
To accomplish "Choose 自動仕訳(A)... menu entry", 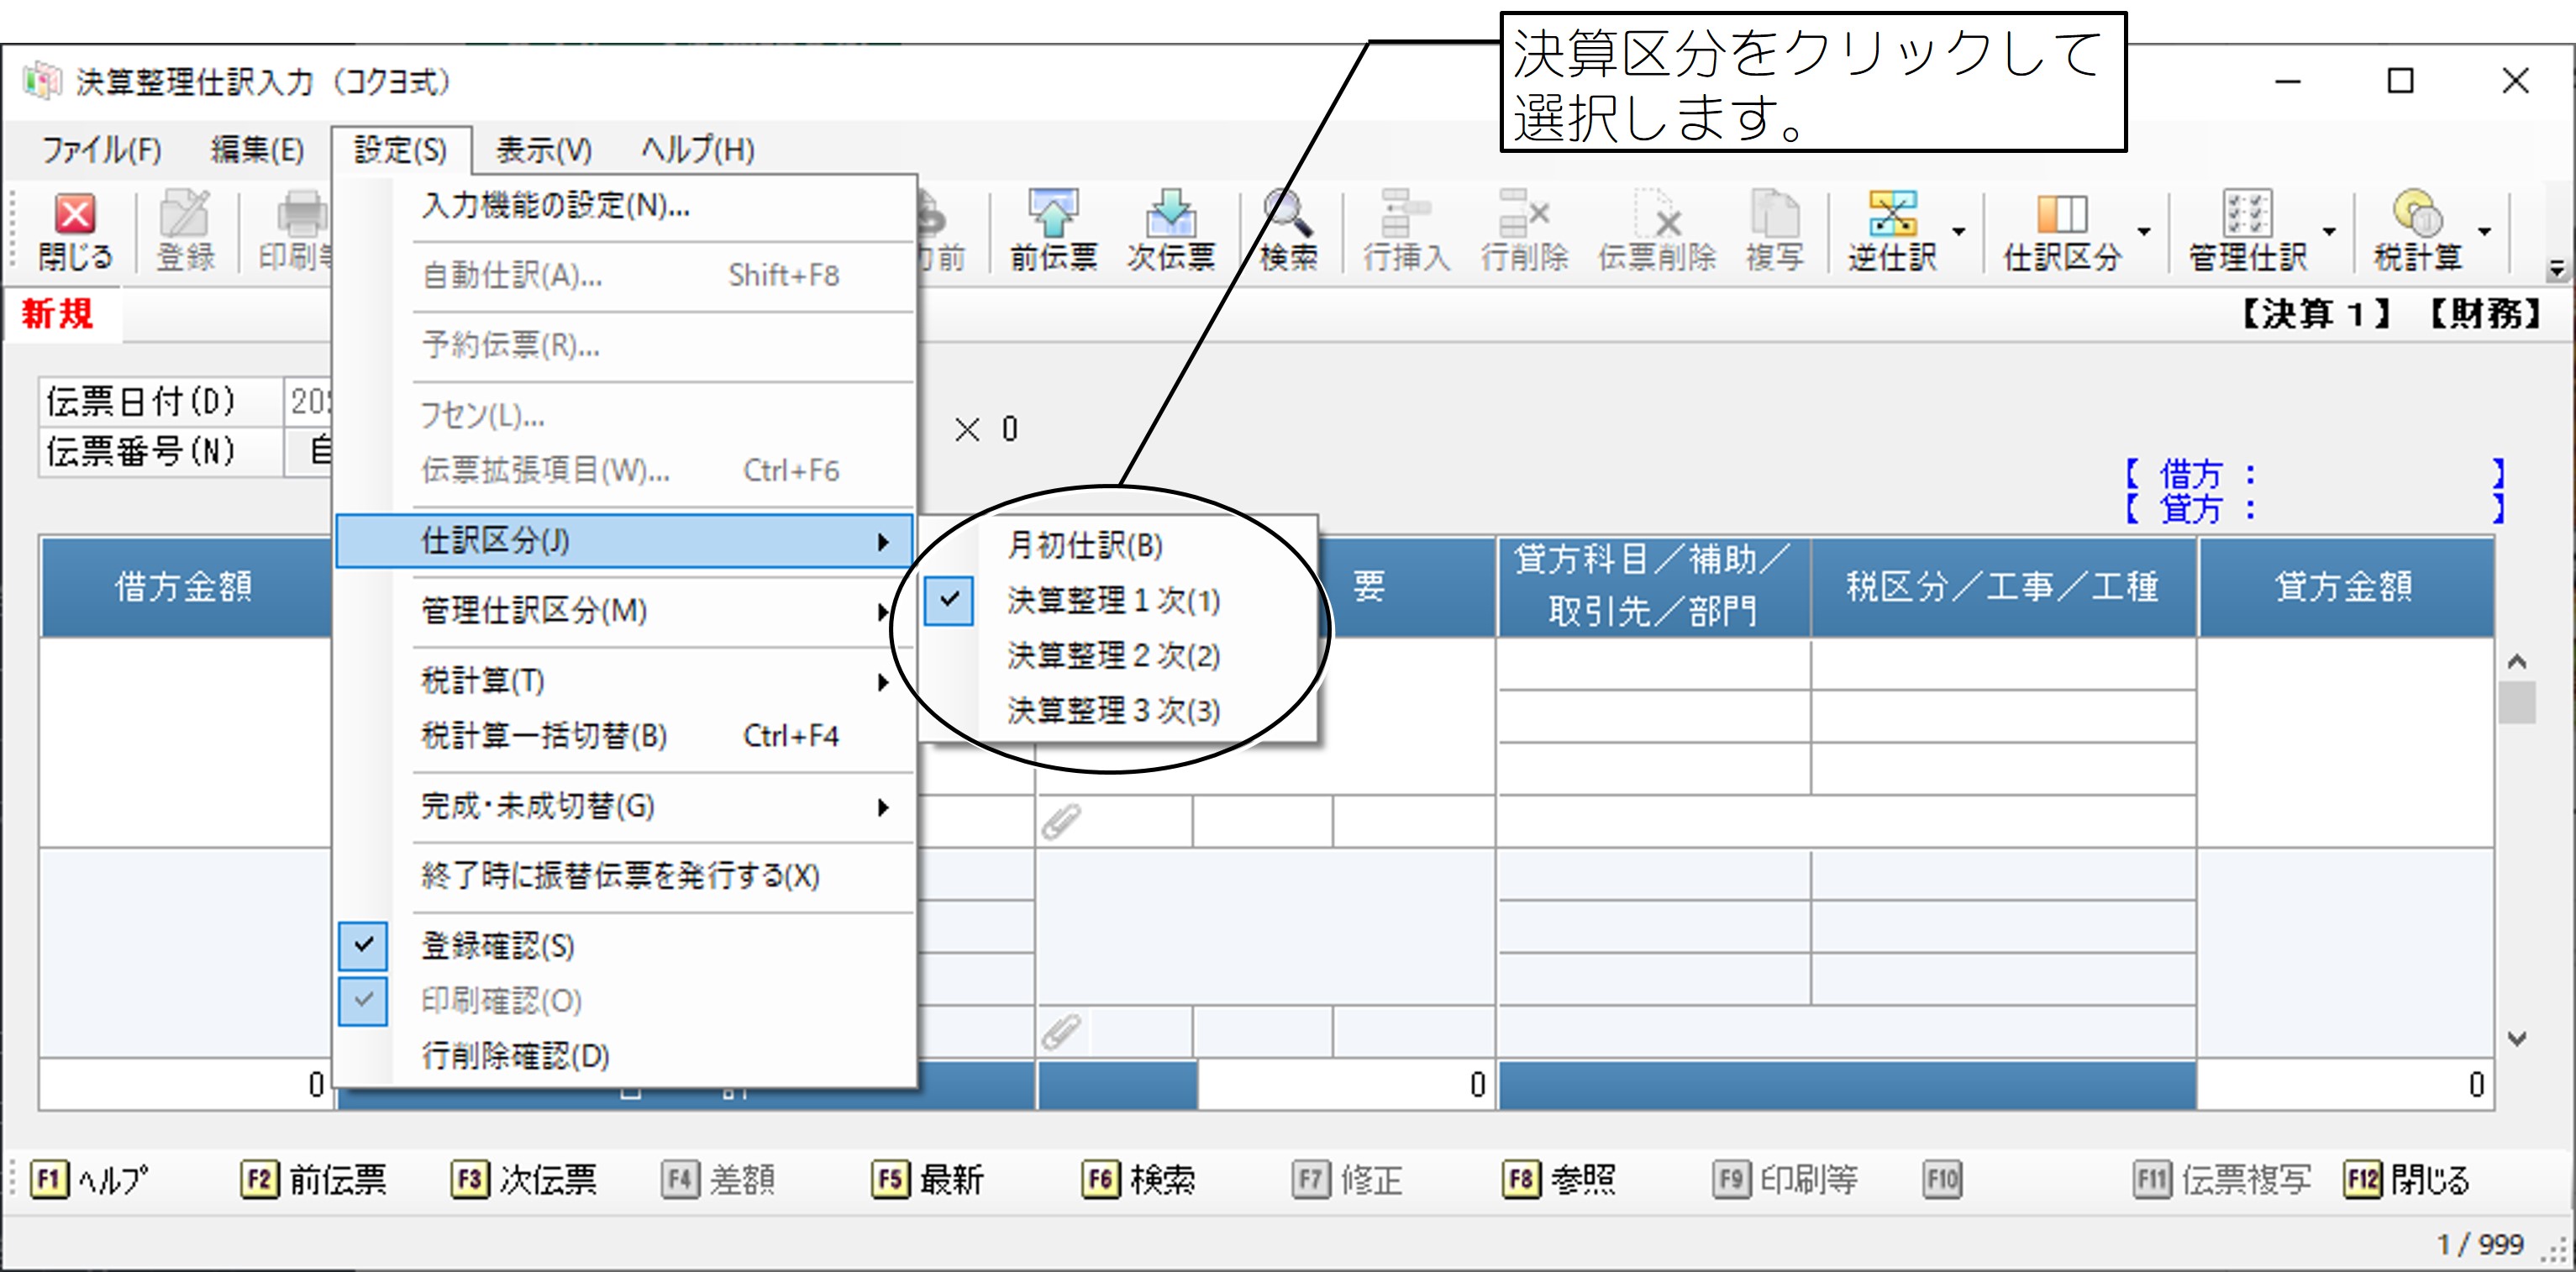I will coord(625,275).
